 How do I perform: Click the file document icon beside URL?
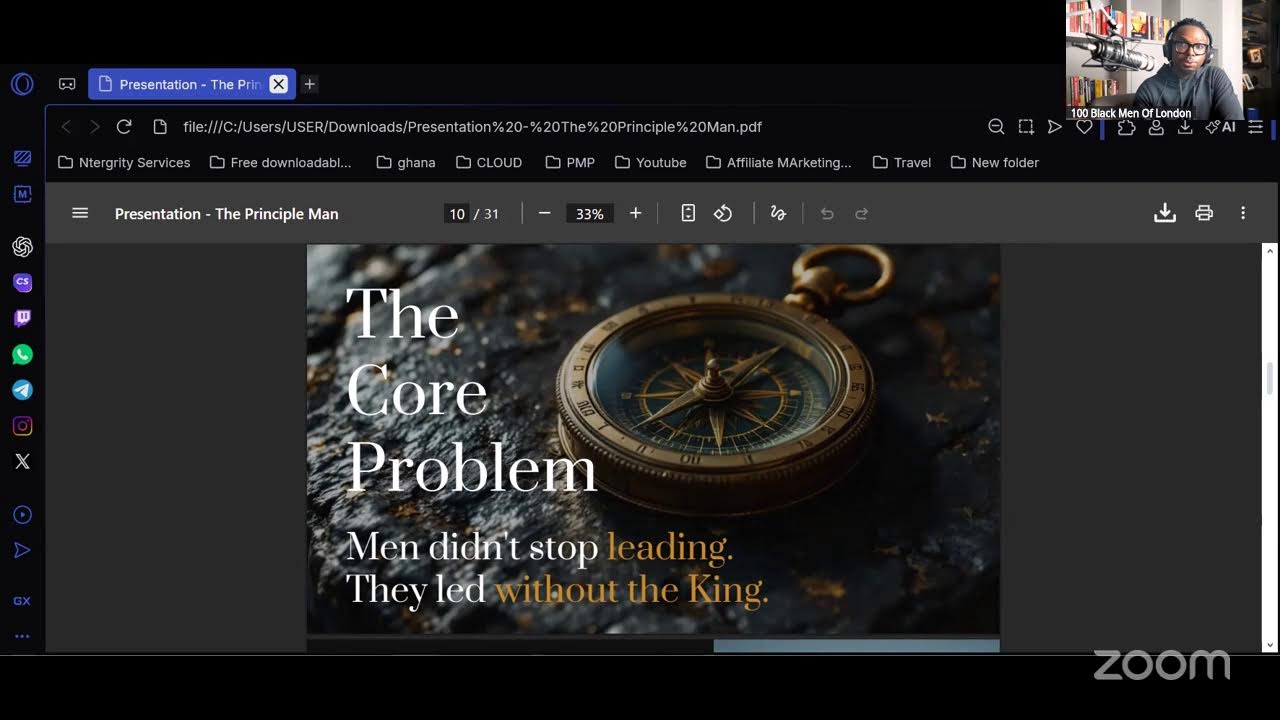(160, 127)
